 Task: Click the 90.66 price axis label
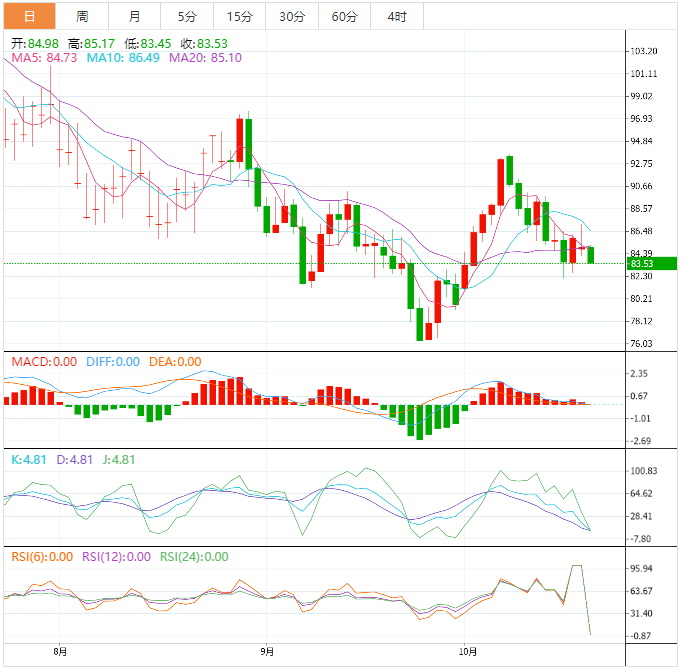641,186
